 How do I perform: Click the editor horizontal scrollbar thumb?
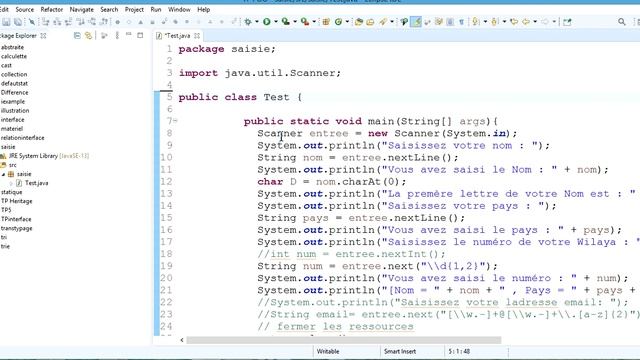(344, 340)
